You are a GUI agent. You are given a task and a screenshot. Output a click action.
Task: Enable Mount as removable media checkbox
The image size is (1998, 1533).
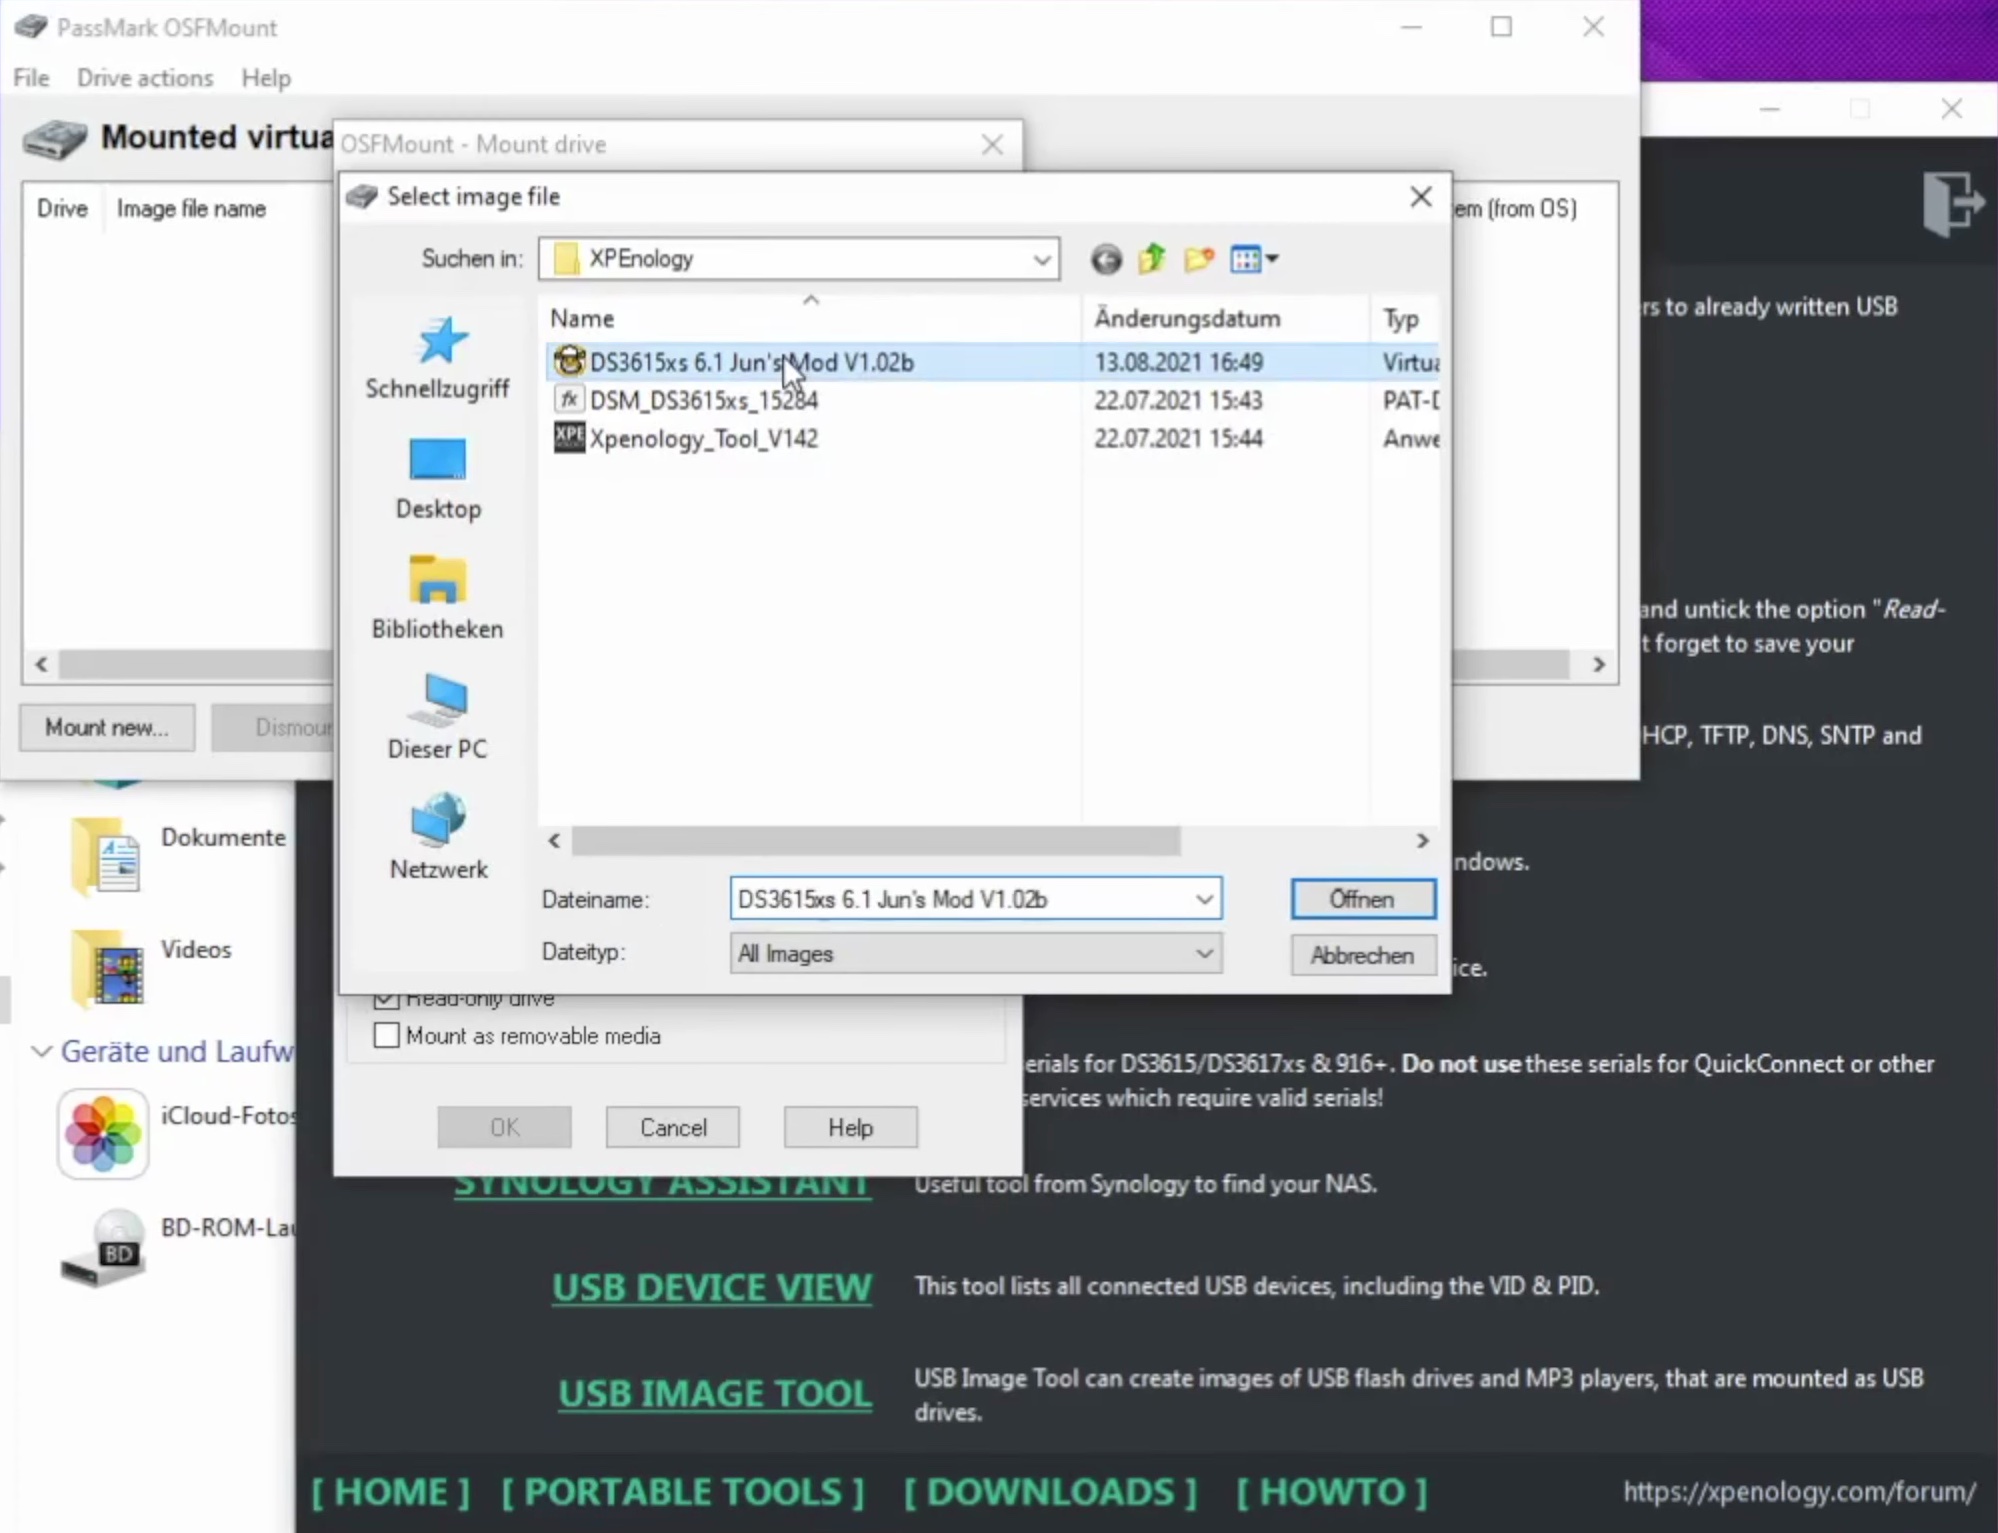point(386,1035)
